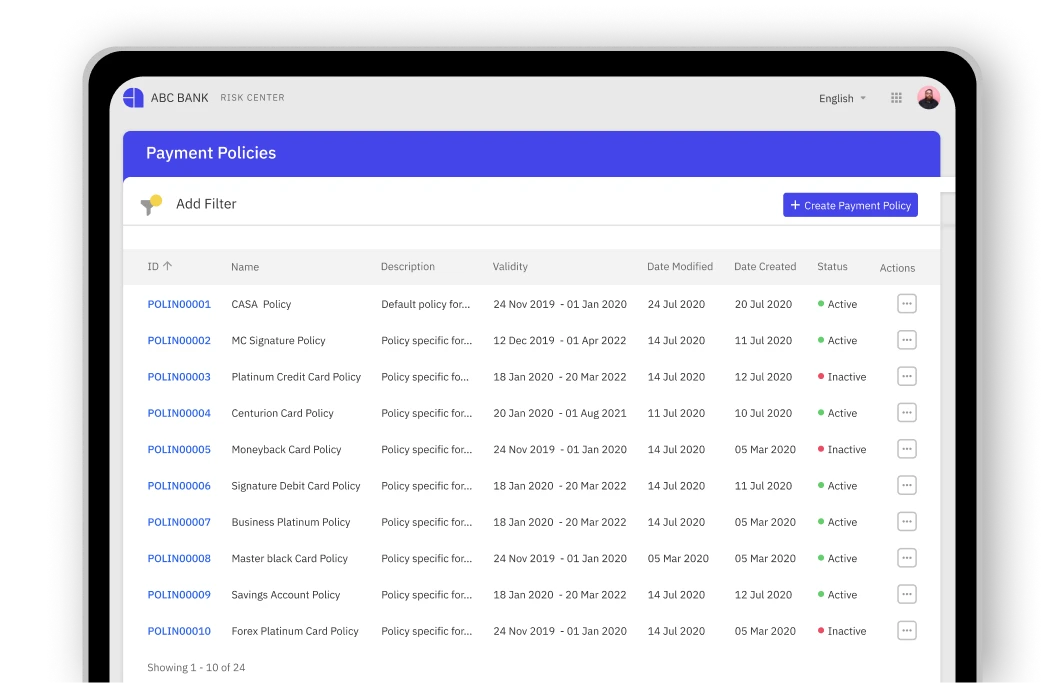Click the Status column header
This screenshot has width=1062, height=683.
coord(832,266)
